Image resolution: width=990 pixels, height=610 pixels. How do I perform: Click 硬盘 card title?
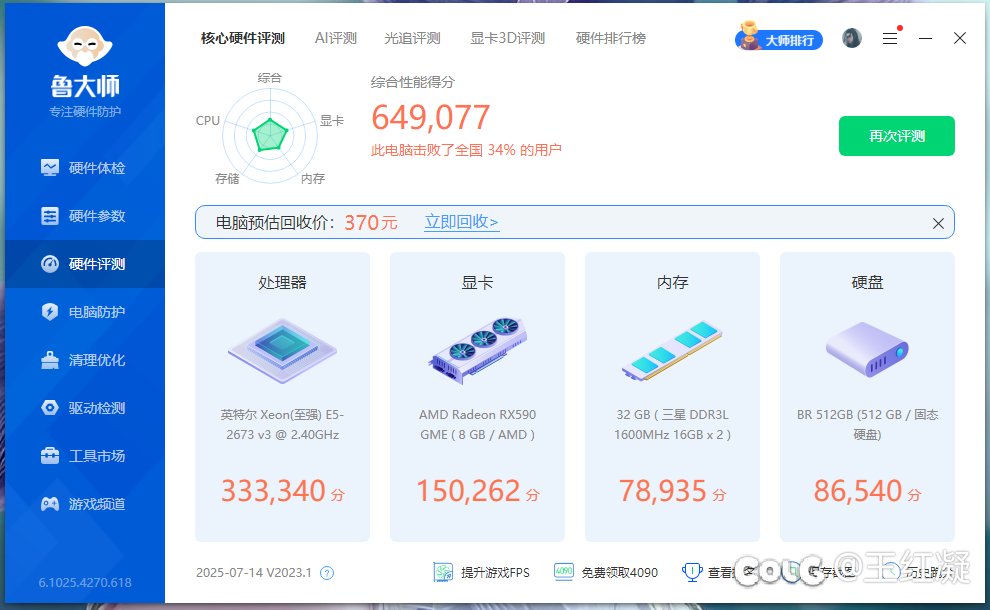tap(868, 282)
